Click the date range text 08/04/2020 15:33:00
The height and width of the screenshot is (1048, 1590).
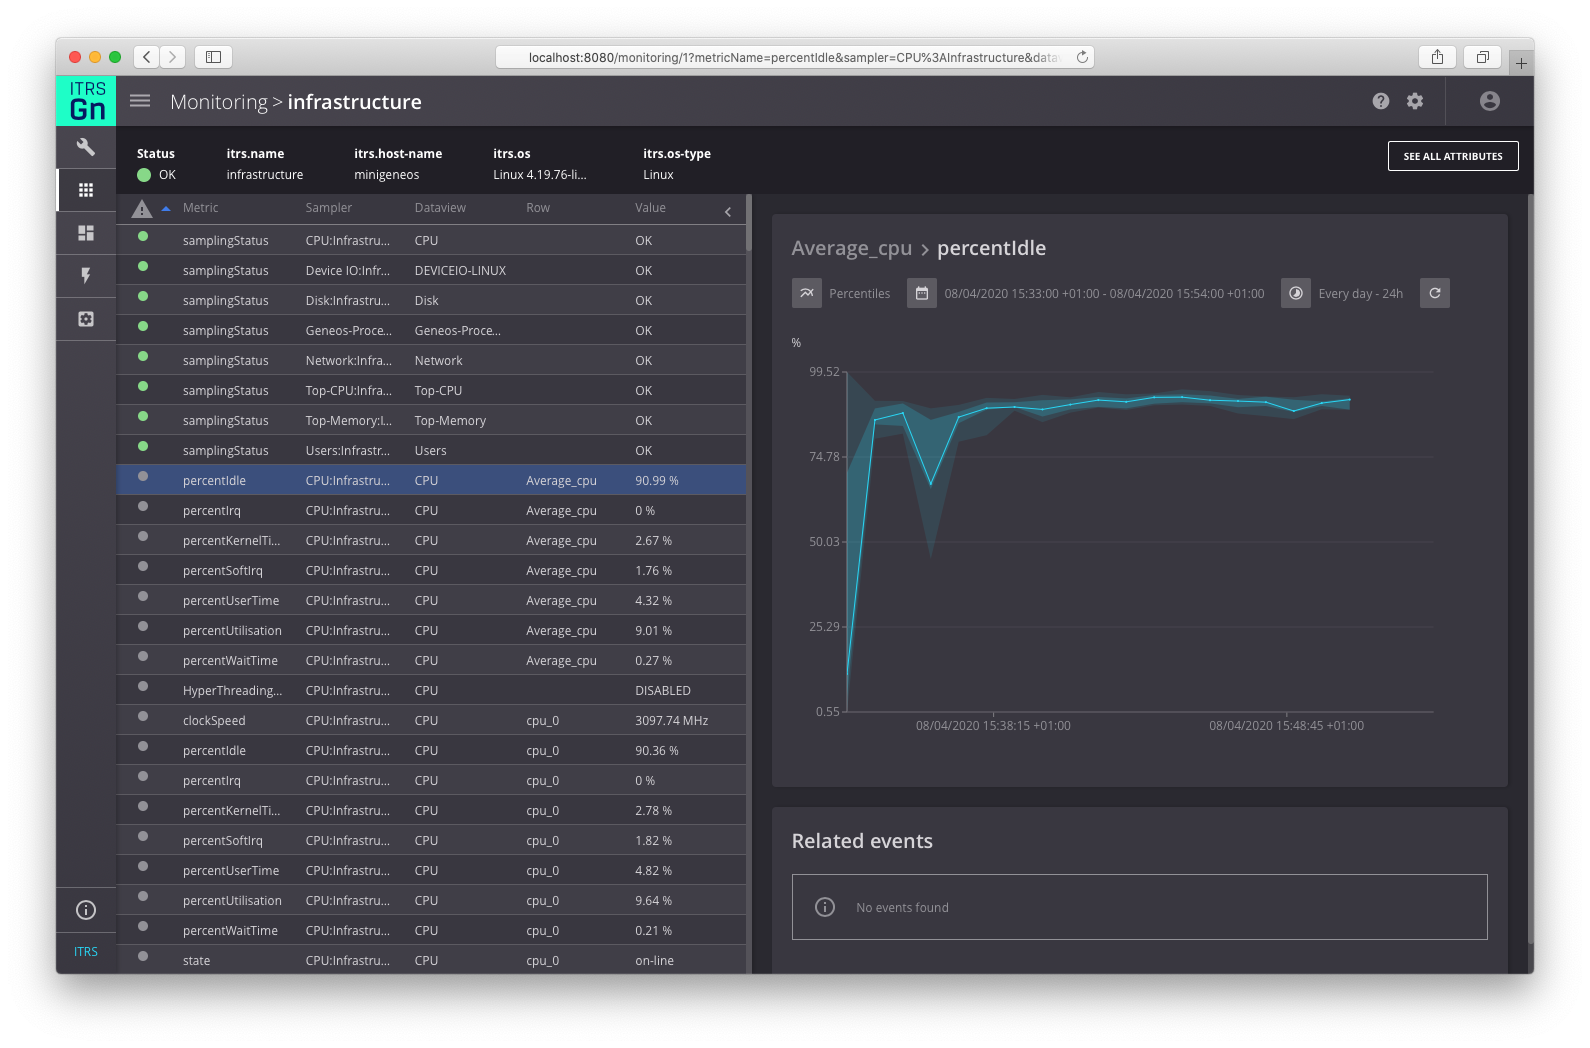click(x=1104, y=294)
